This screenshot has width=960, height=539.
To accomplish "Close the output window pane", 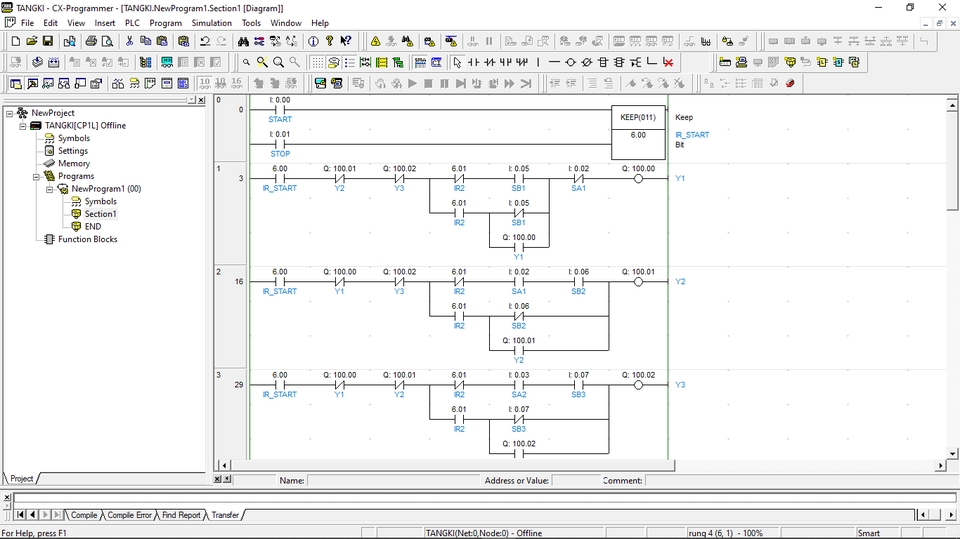I will tap(7, 497).
